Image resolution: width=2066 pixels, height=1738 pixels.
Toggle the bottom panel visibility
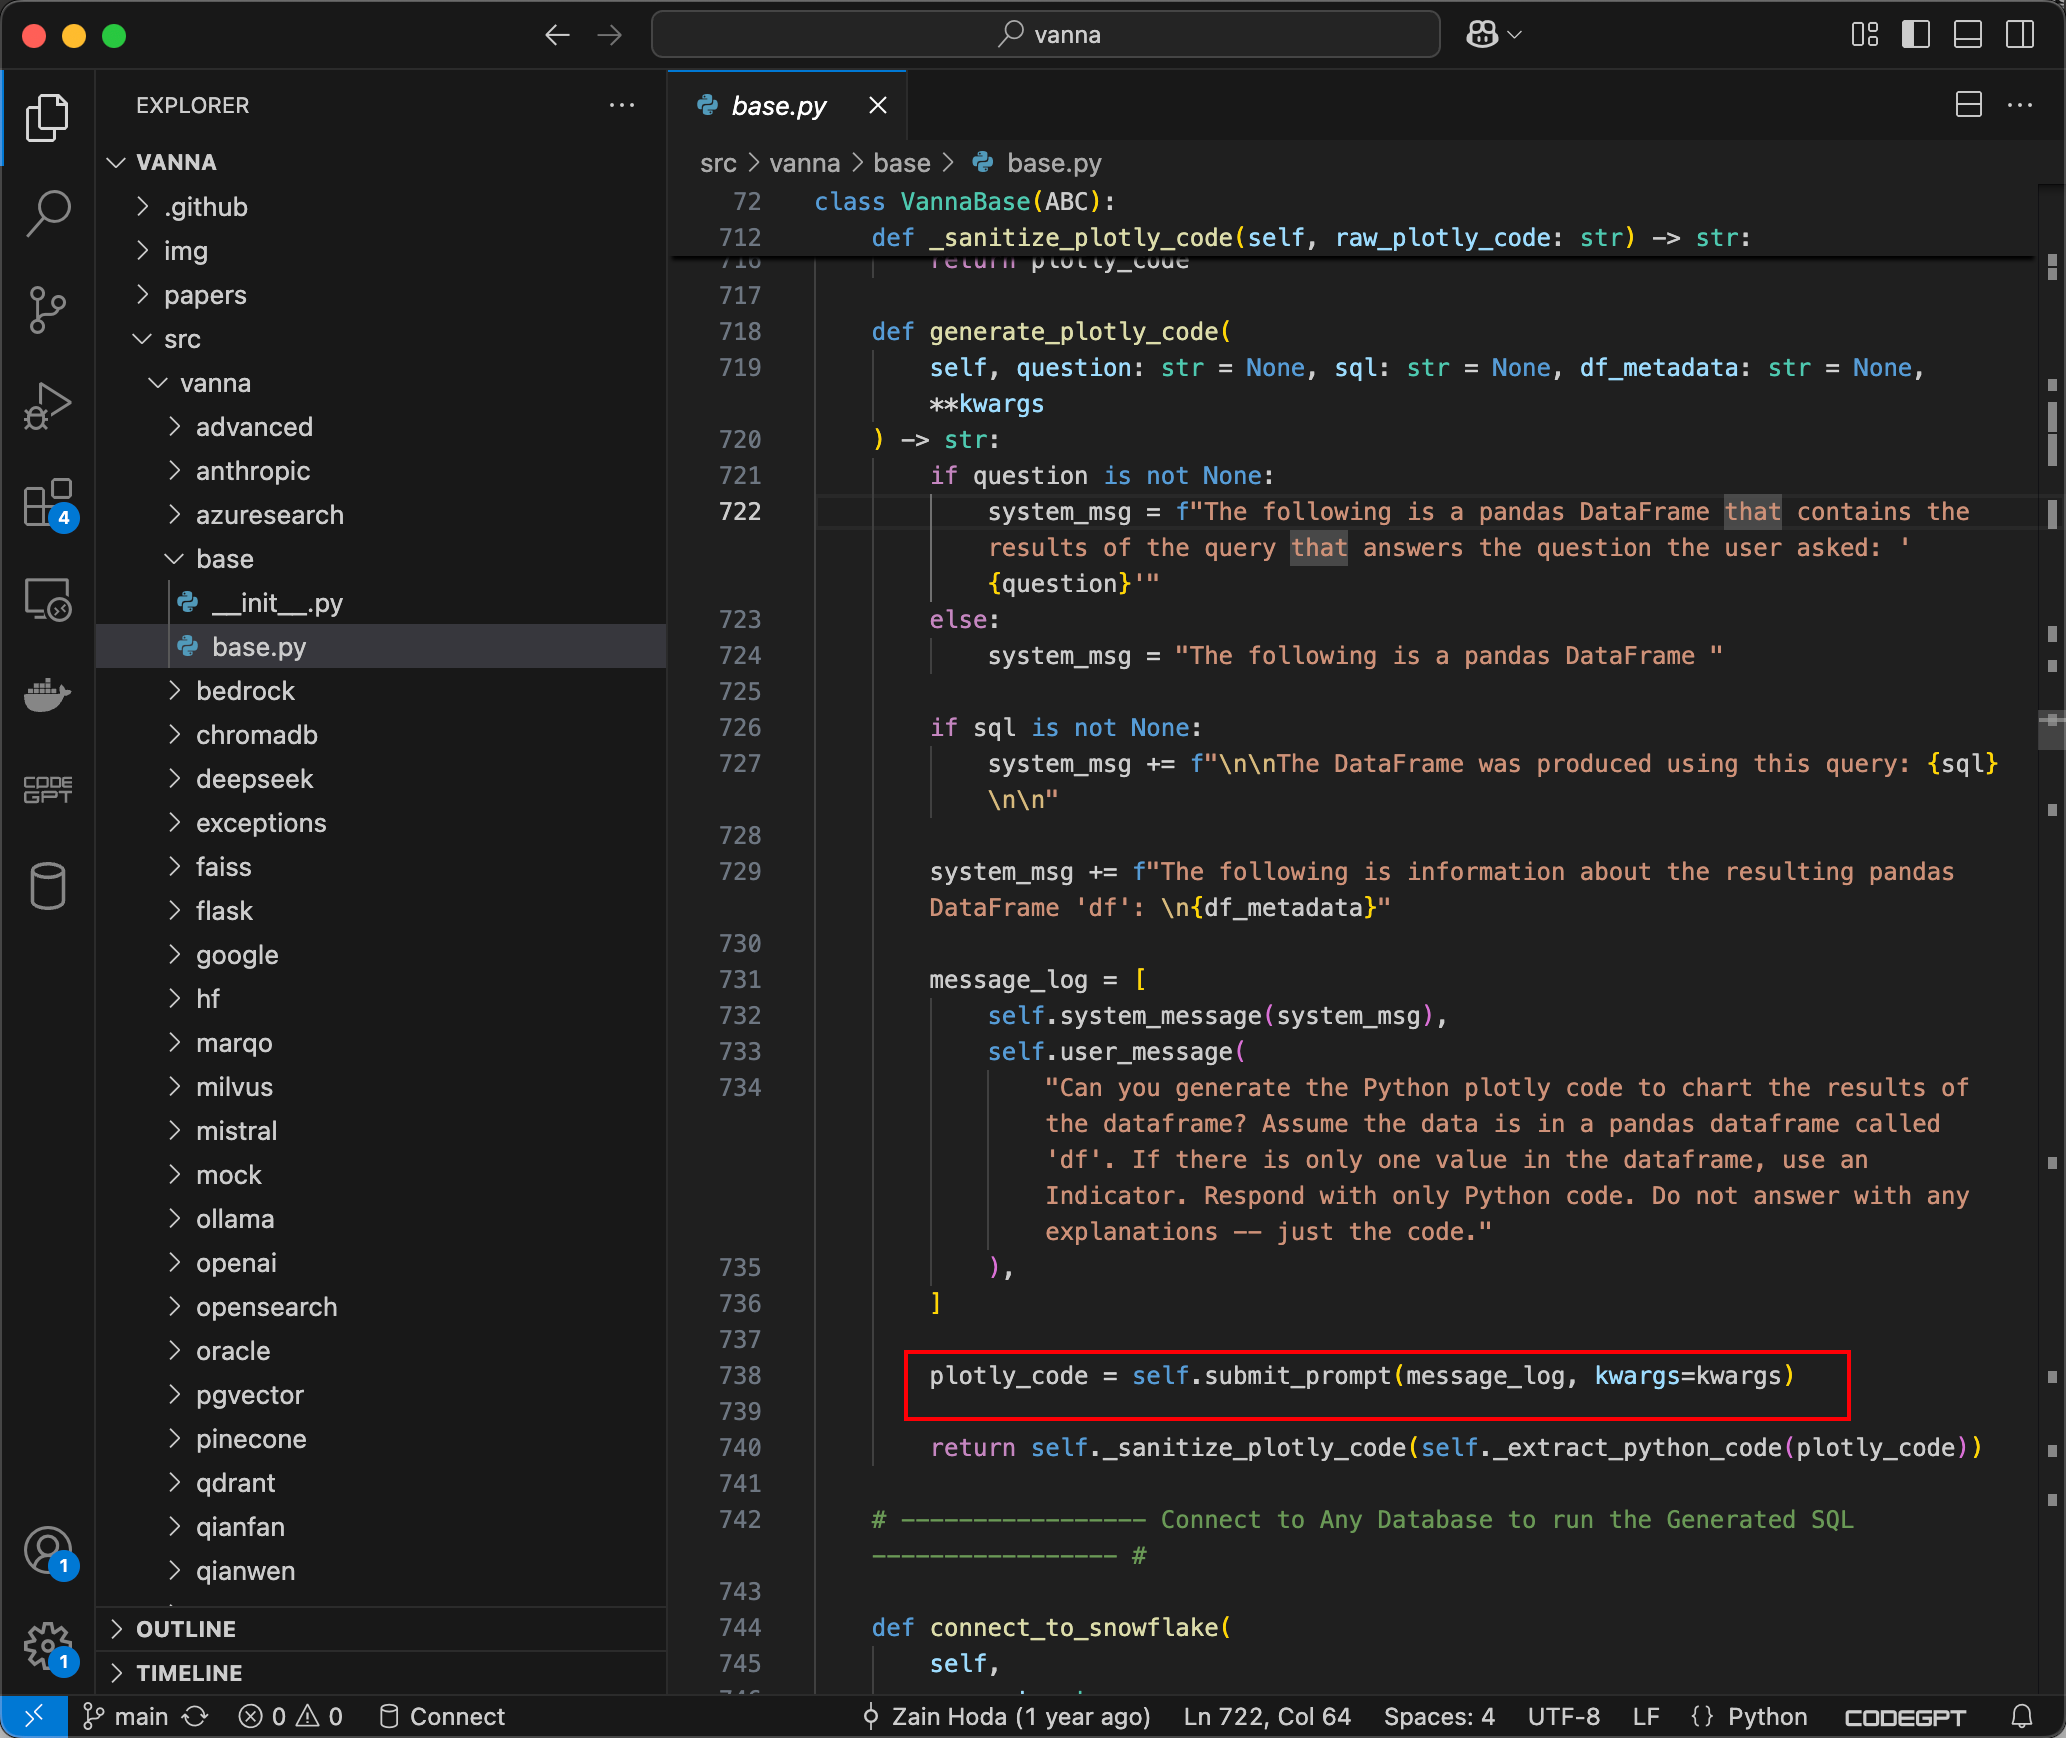1967,35
